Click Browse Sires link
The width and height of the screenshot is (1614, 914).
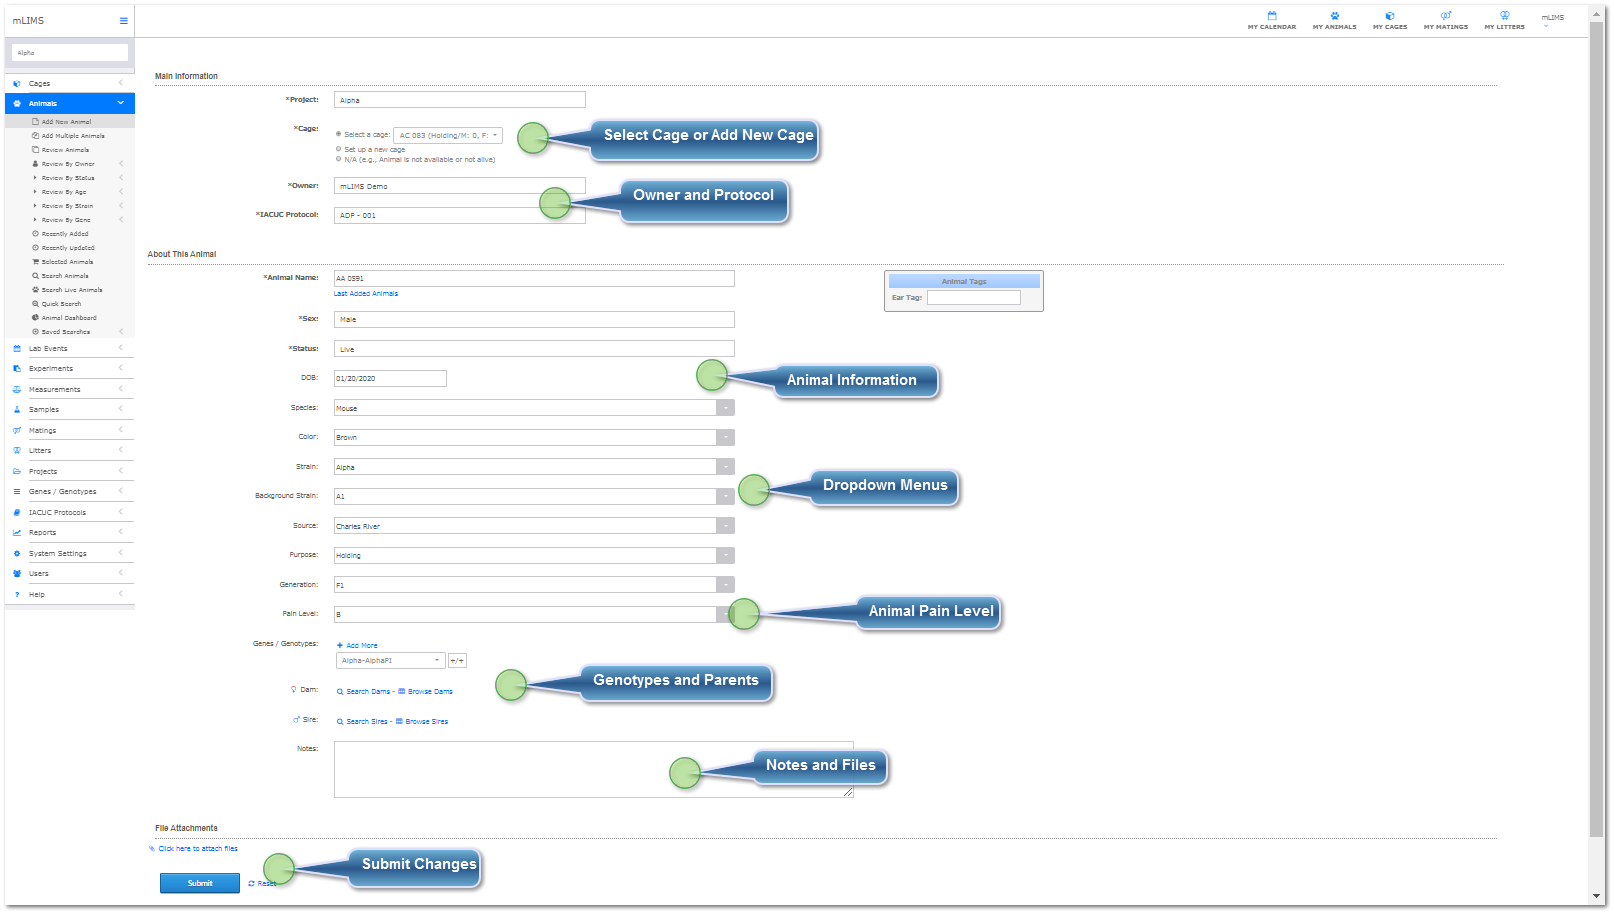click(x=422, y=722)
